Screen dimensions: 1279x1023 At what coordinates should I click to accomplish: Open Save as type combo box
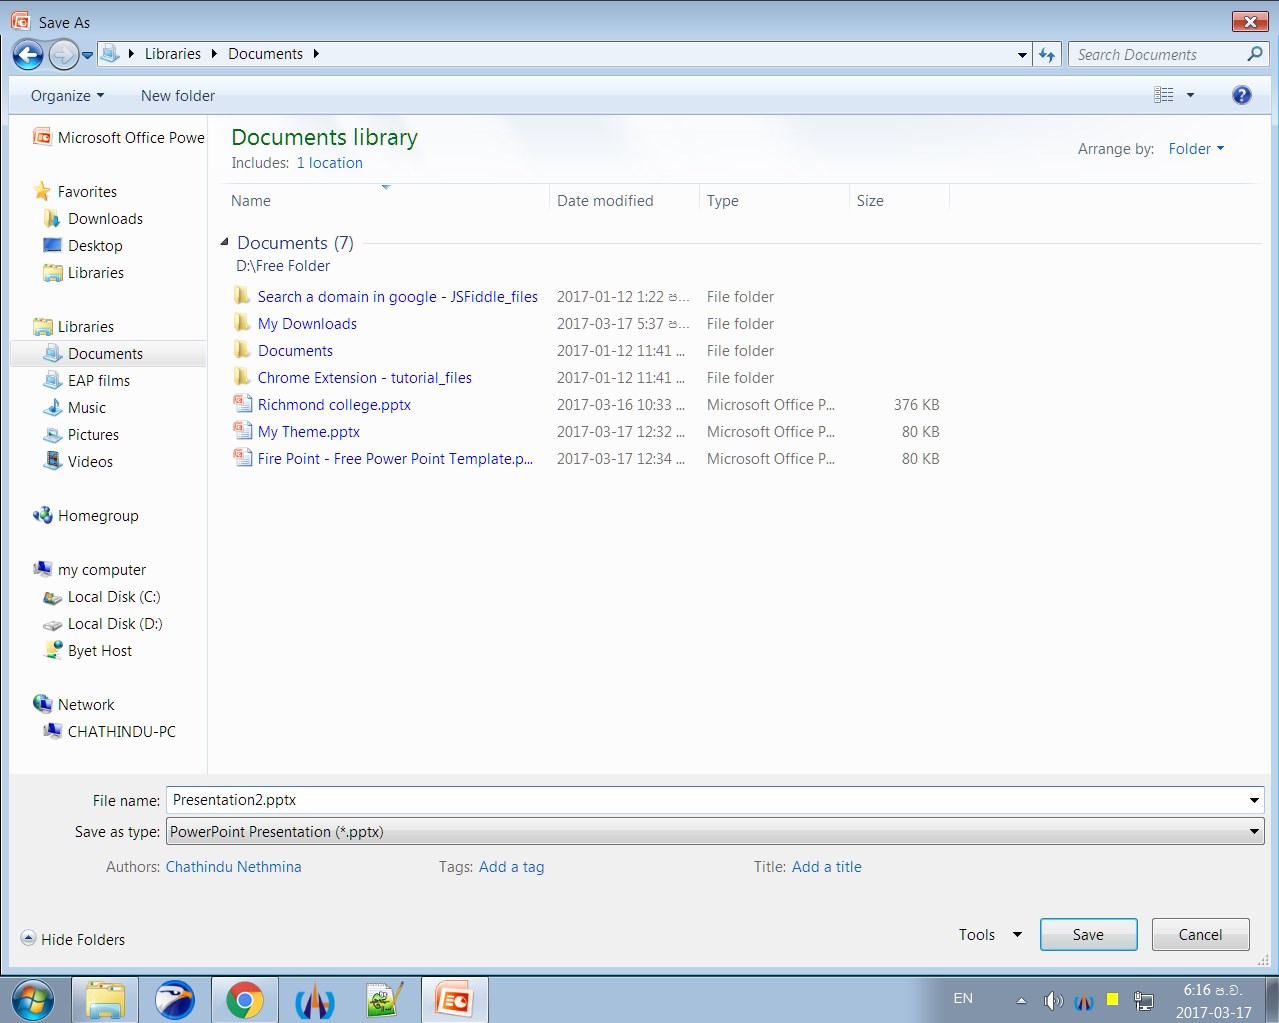[x=715, y=832]
